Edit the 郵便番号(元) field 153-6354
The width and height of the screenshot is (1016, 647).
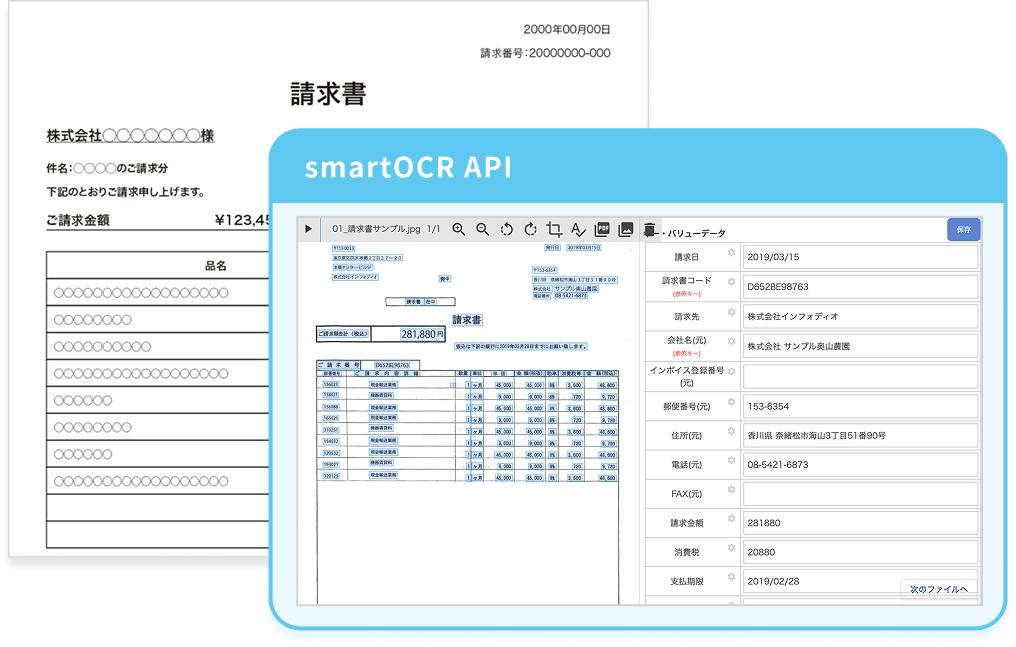[860, 407]
